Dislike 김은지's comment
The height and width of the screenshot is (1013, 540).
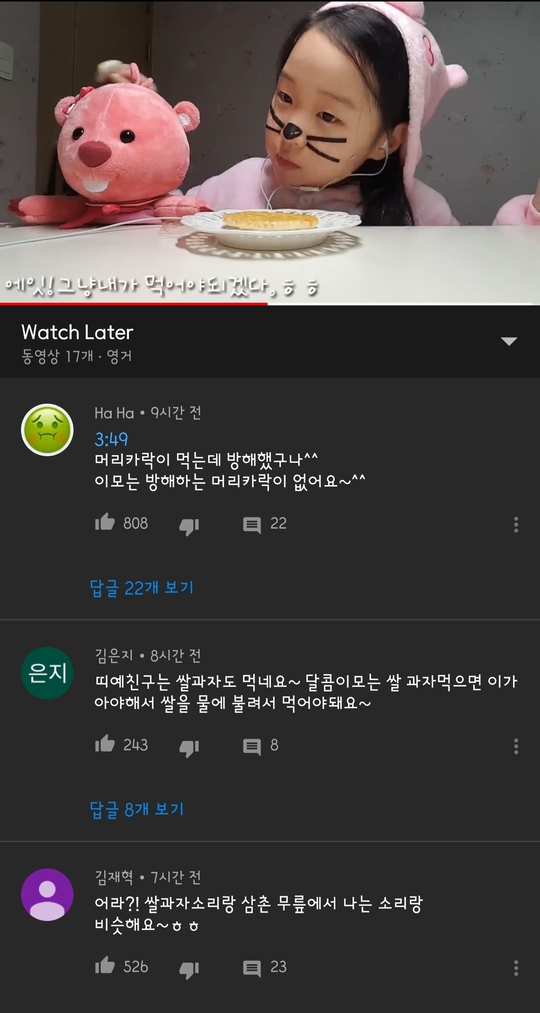tap(189, 747)
